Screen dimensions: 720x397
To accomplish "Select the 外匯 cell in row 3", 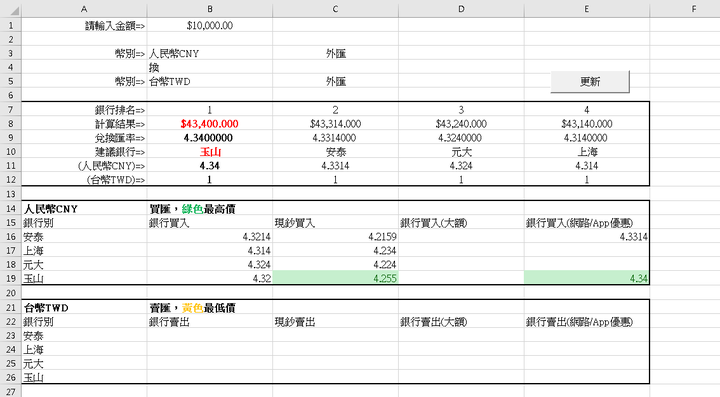I will pos(335,54).
